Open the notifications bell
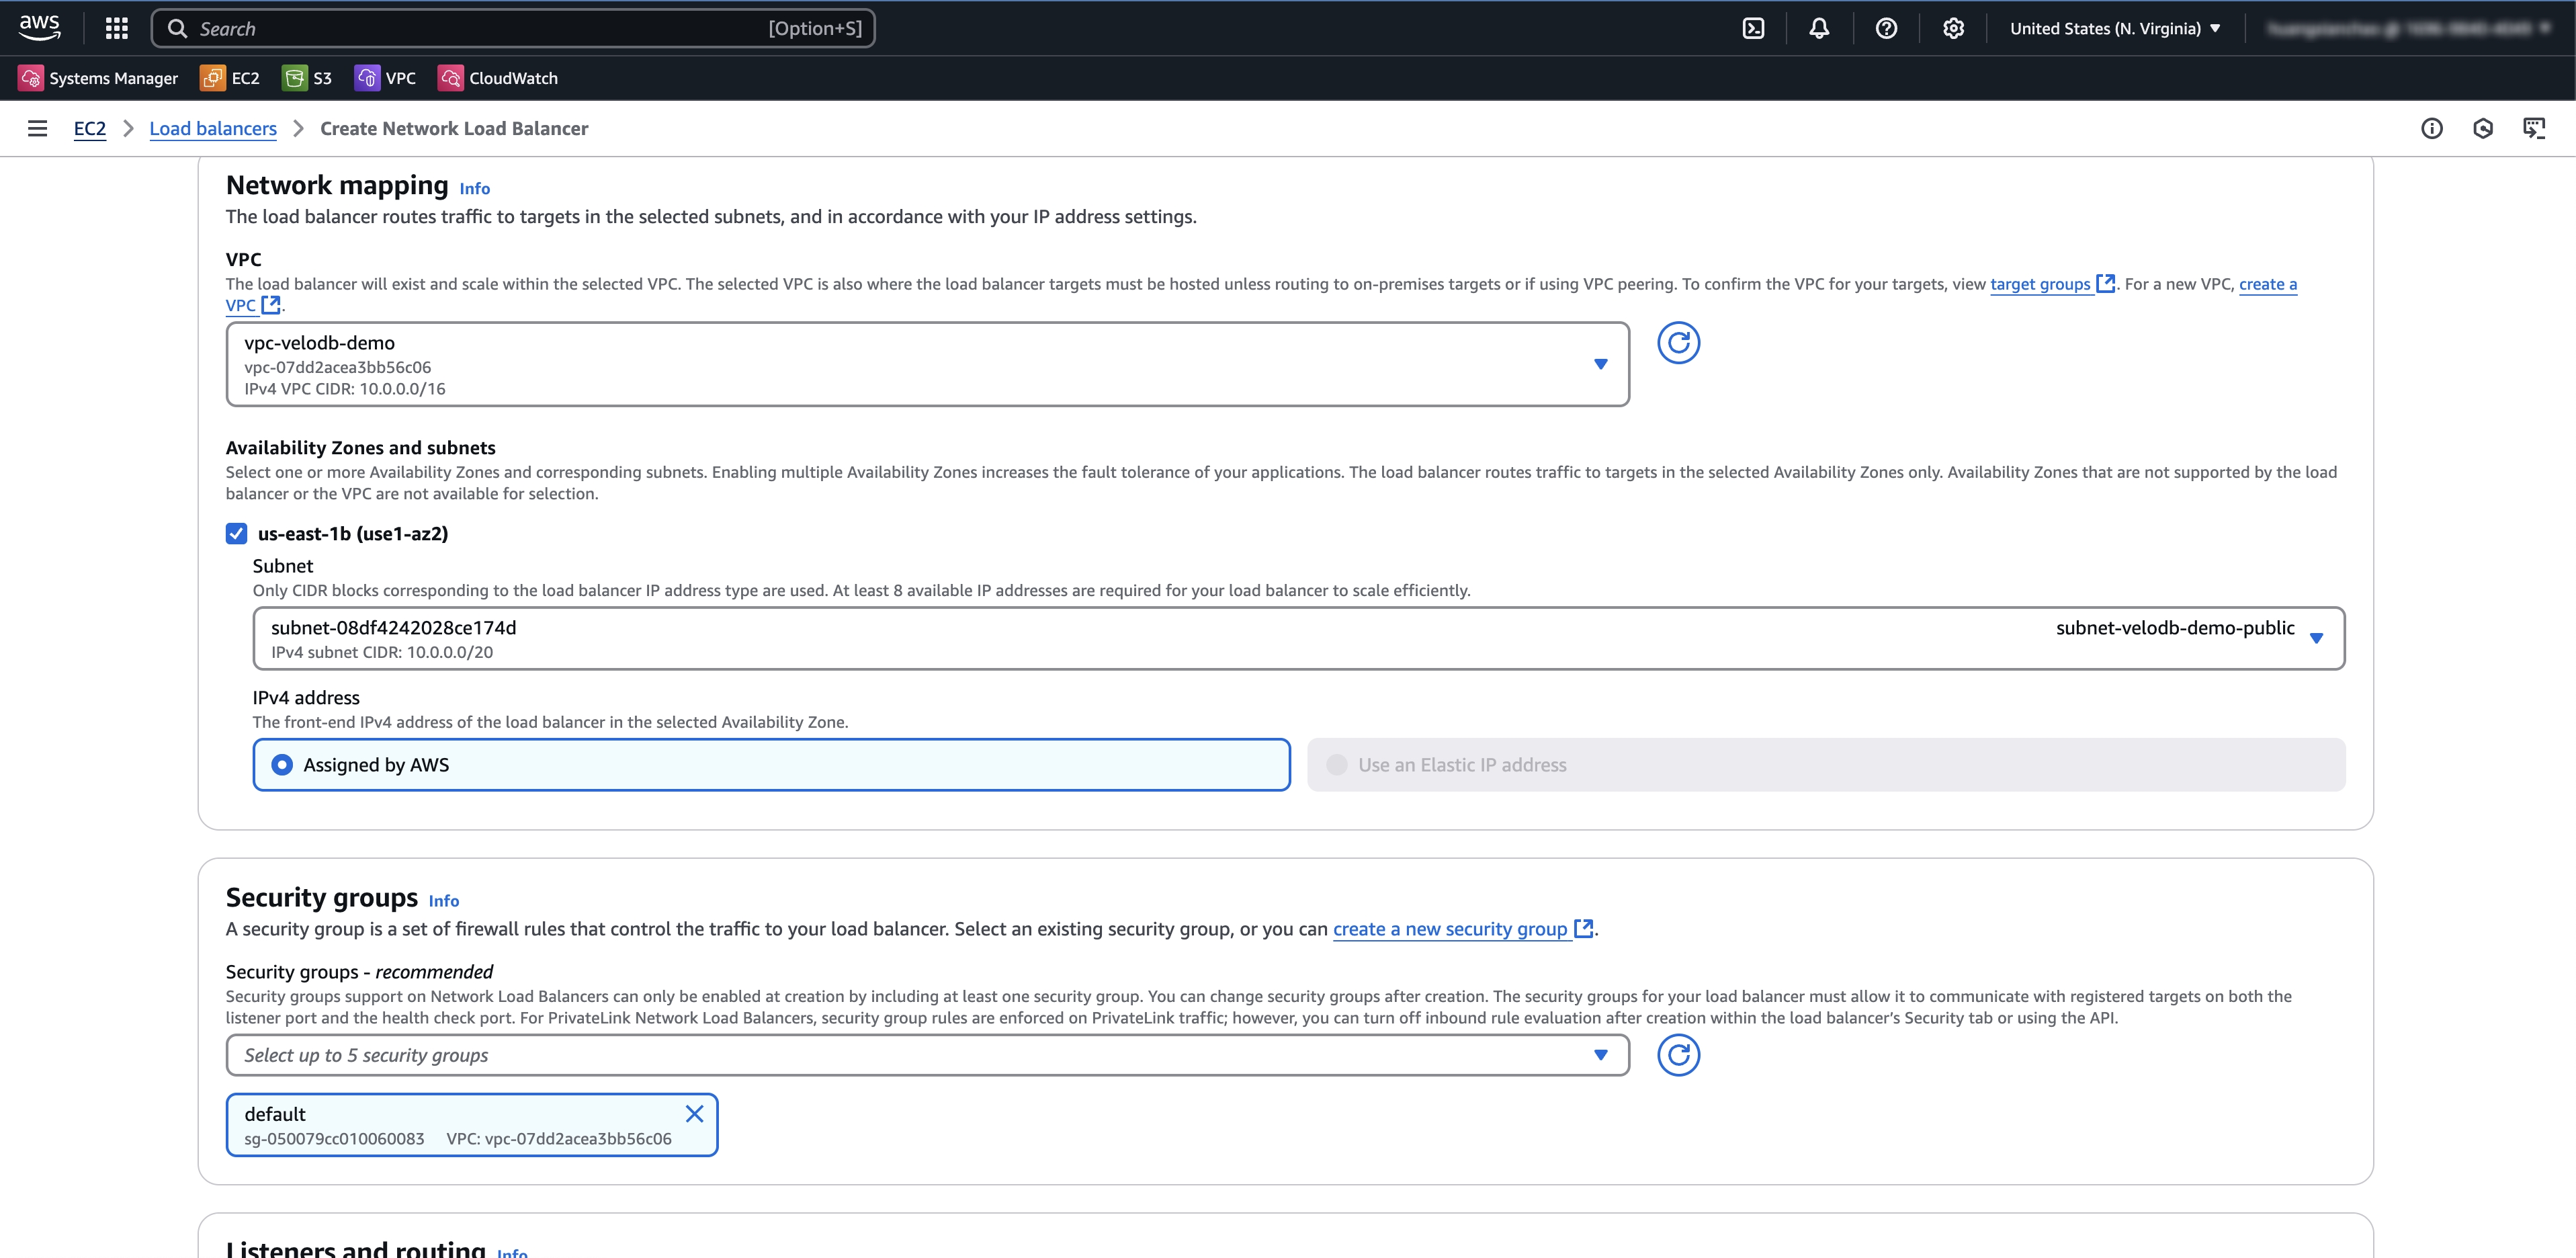Image resolution: width=2576 pixels, height=1258 pixels. click(1819, 28)
